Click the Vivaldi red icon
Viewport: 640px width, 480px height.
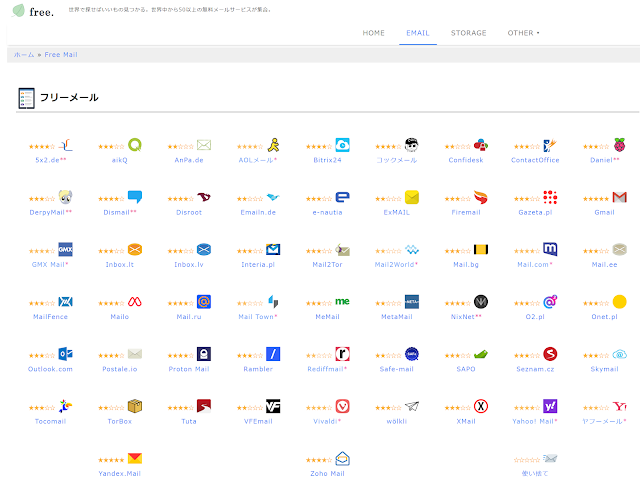point(342,406)
